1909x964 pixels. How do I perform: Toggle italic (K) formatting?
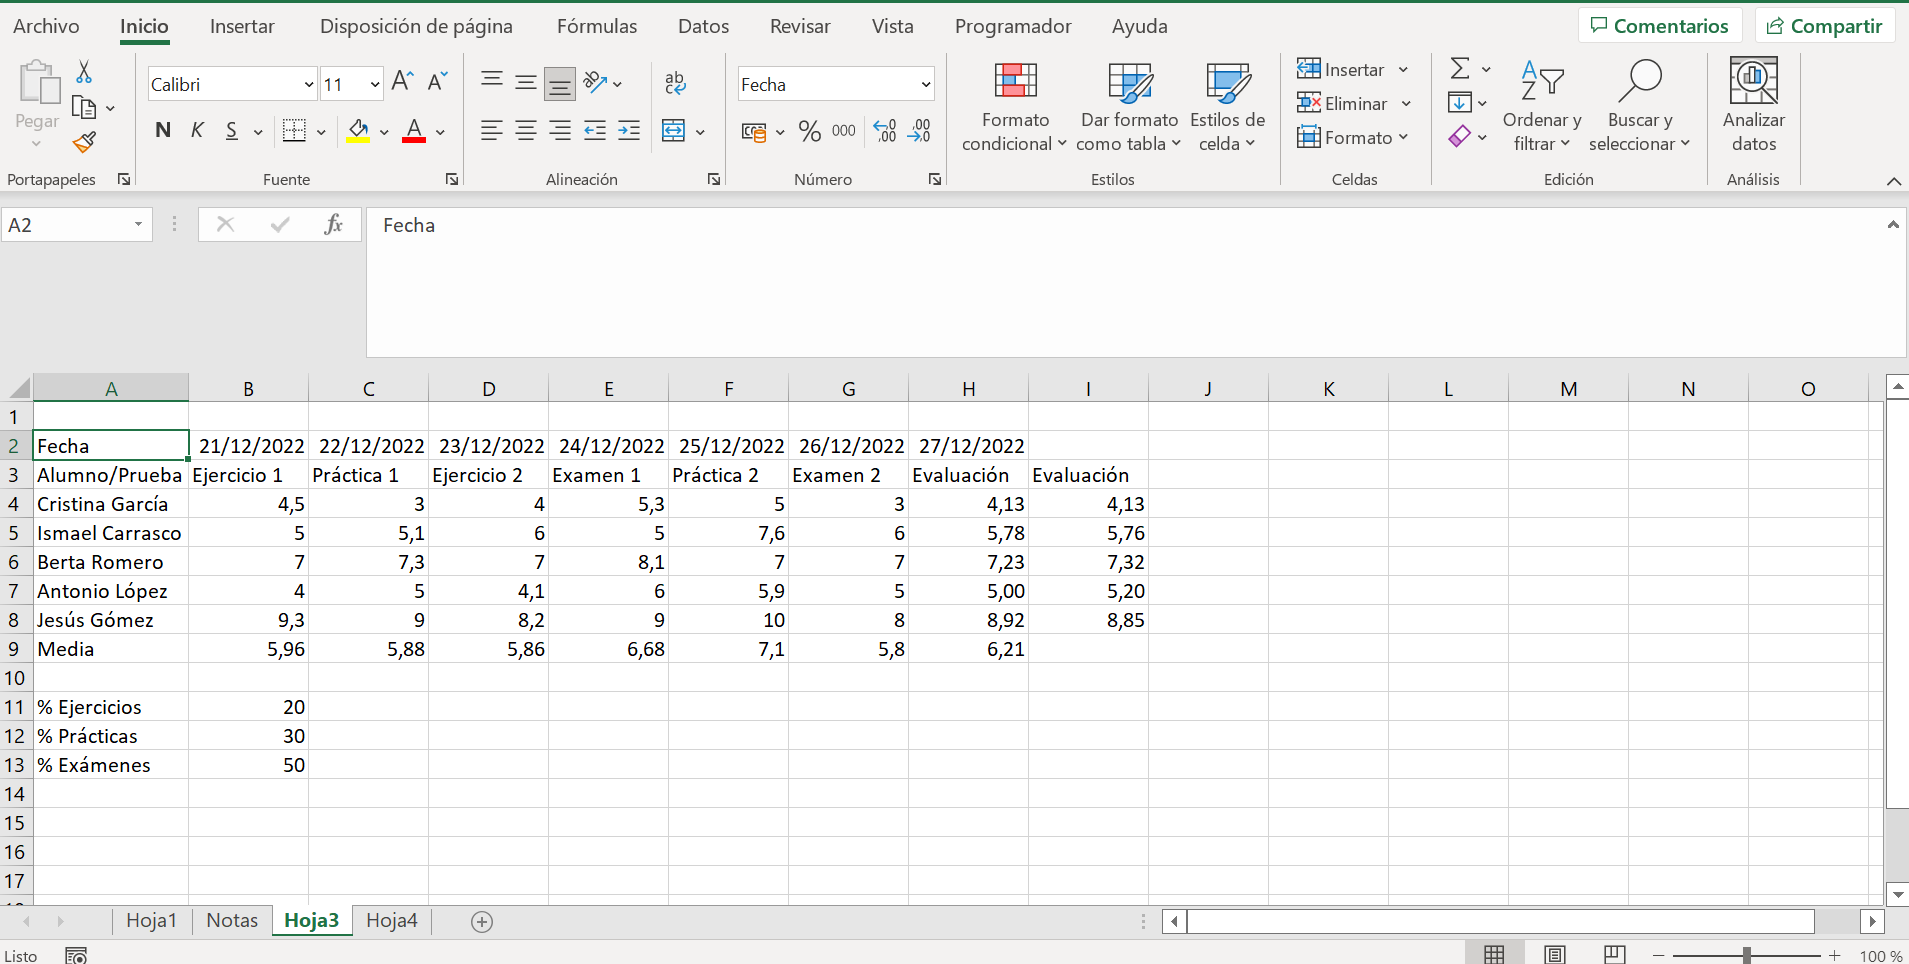pos(197,131)
